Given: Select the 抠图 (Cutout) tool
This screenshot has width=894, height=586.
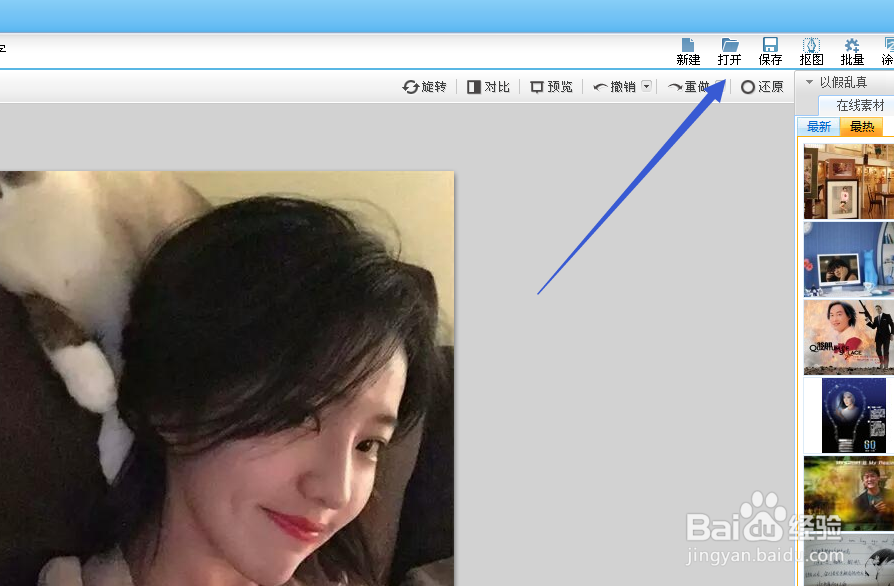Looking at the screenshot, I should pyautogui.click(x=810, y=50).
